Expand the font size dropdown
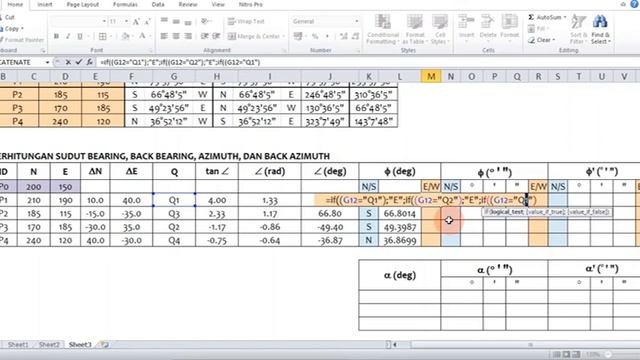Viewport: 640px width, 360px height. 127,21
